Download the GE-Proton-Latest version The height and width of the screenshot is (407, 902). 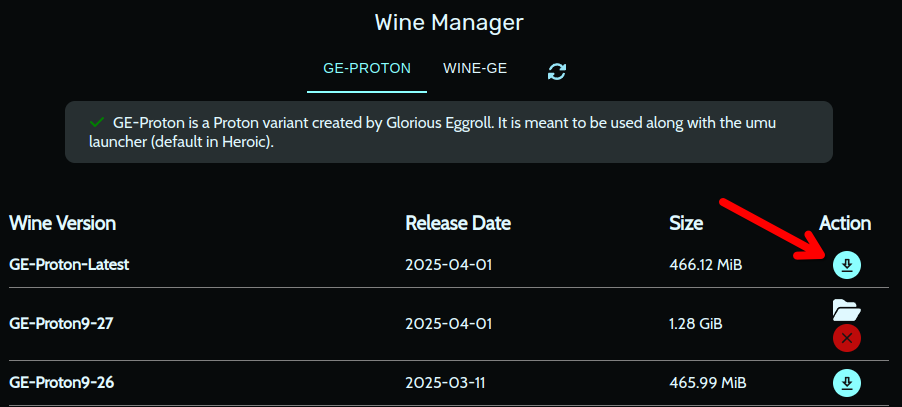pos(846,265)
